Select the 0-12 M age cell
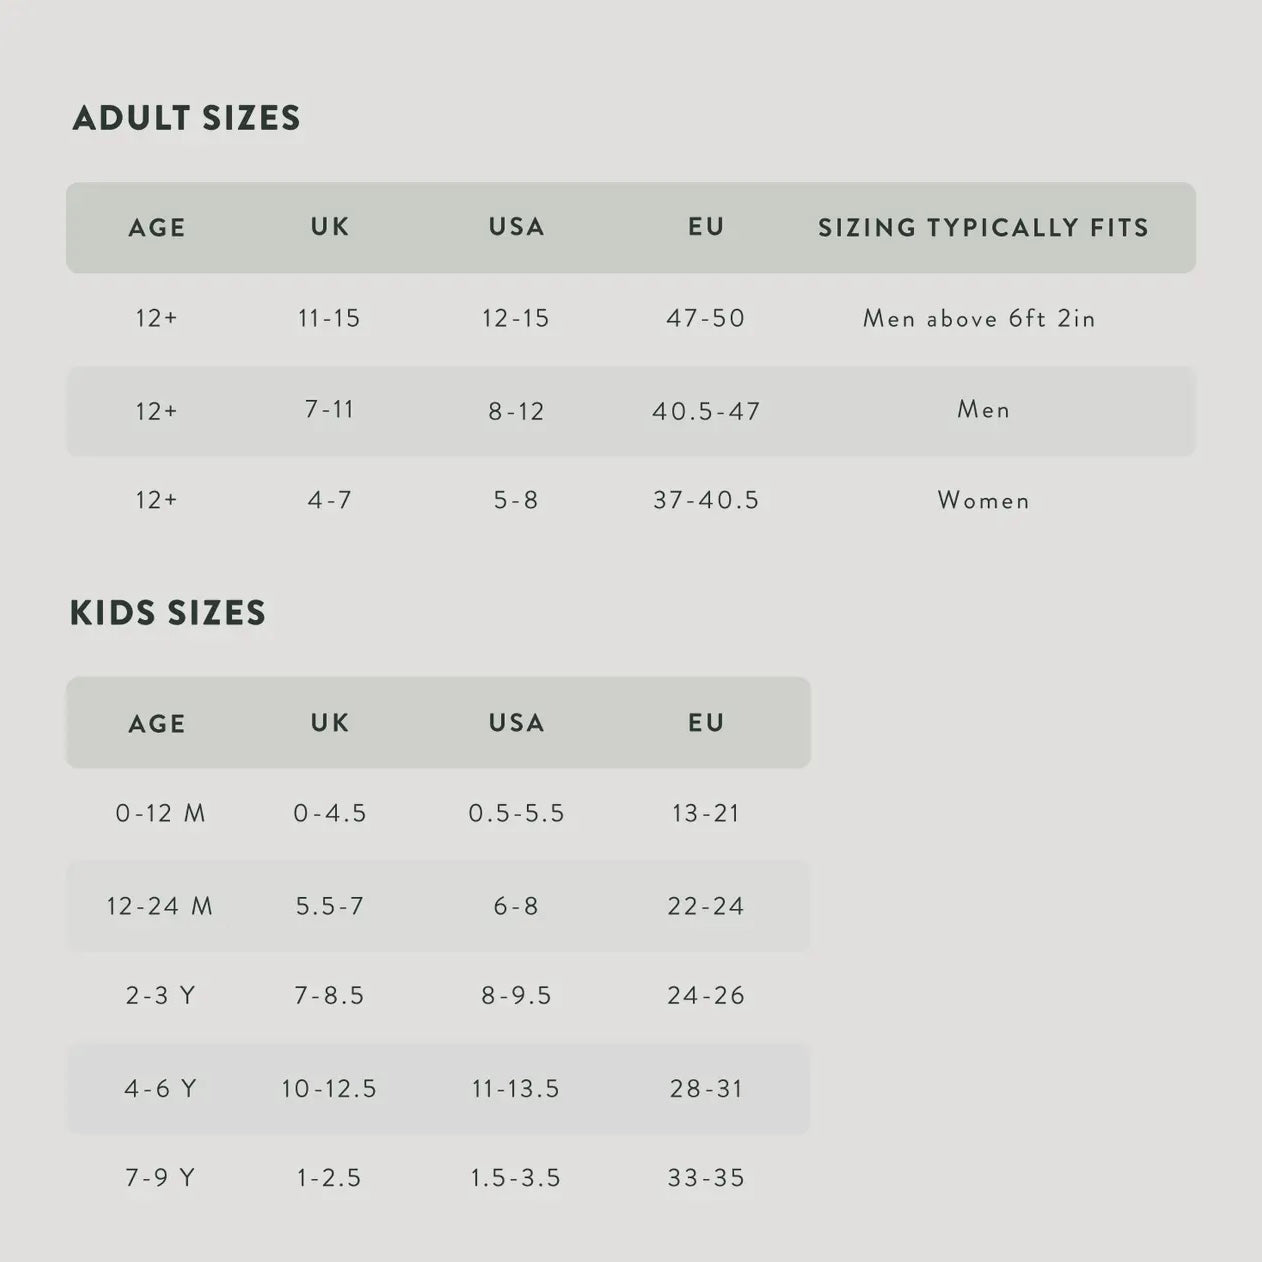 tap(160, 814)
